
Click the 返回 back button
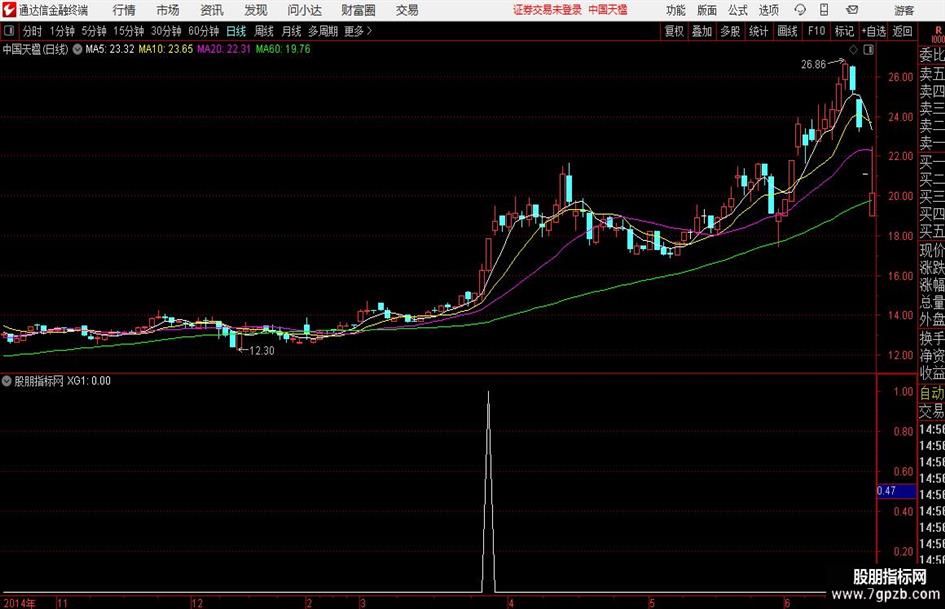(902, 31)
